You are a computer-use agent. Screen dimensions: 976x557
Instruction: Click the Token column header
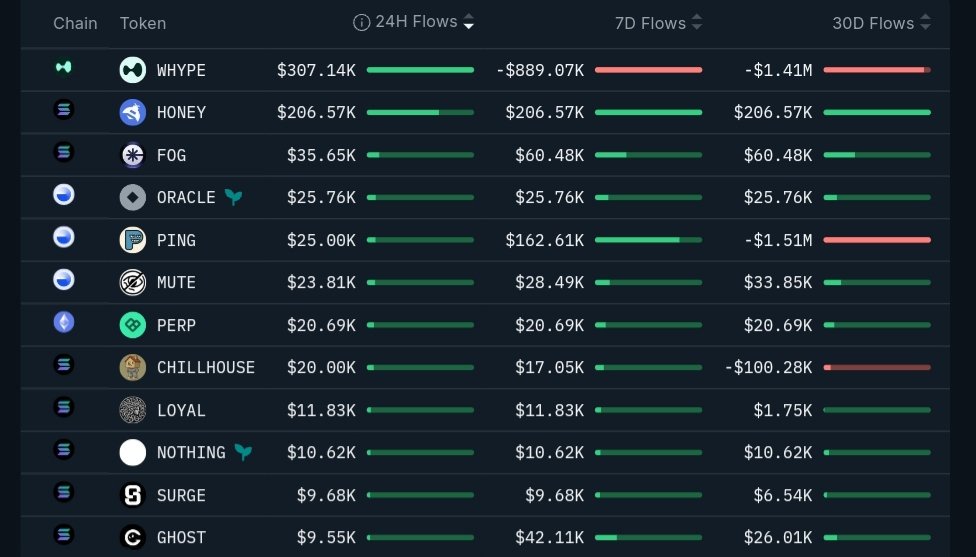143,23
